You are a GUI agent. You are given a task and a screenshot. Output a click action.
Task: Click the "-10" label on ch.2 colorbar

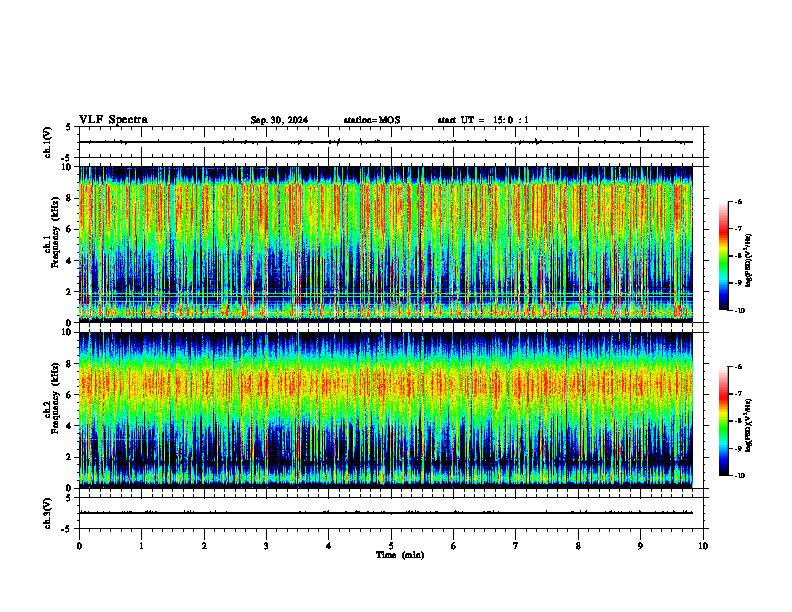[739, 476]
